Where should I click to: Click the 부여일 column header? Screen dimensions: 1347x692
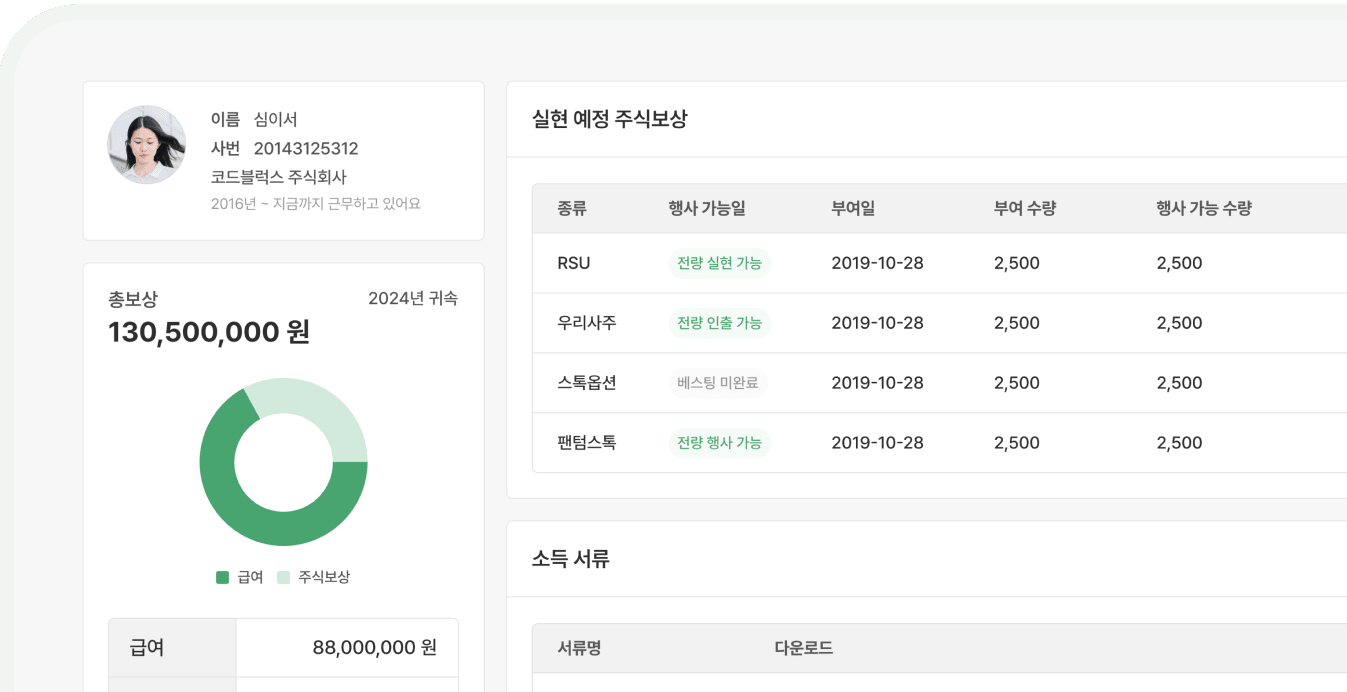(x=853, y=209)
